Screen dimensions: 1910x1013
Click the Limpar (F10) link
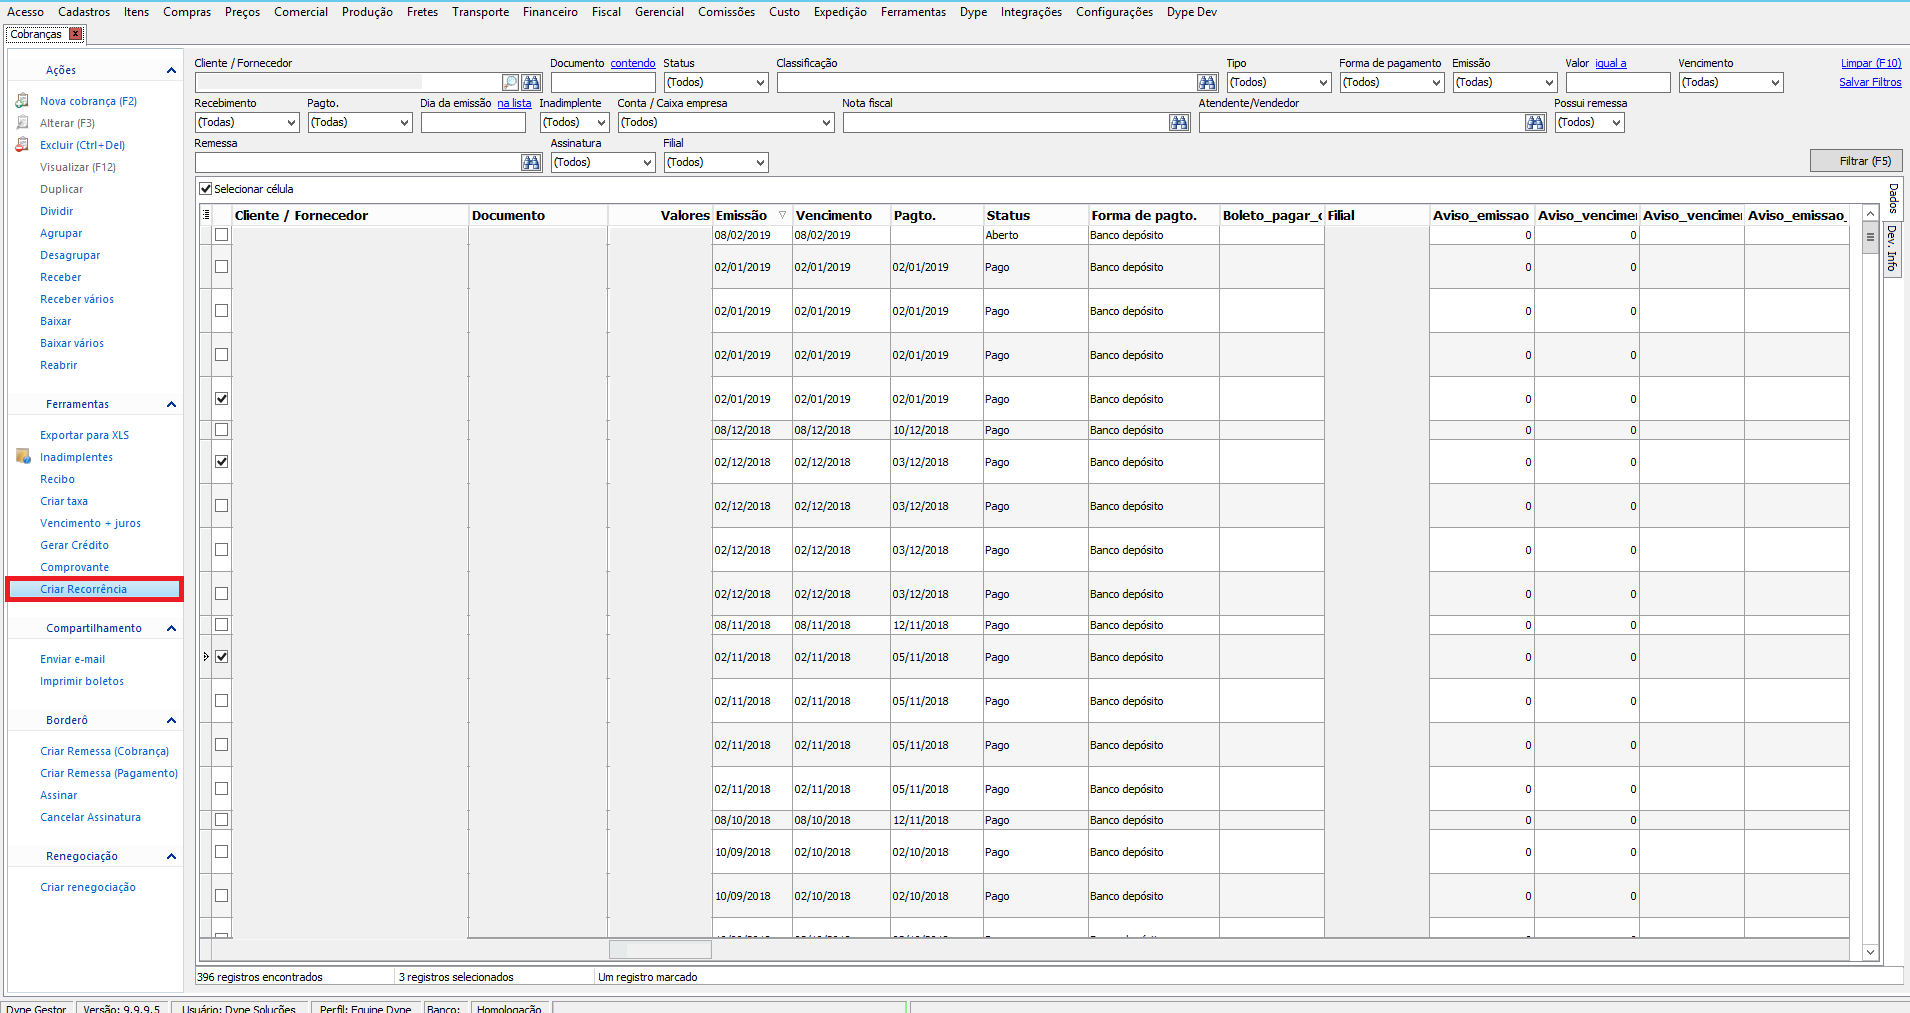(x=1871, y=63)
